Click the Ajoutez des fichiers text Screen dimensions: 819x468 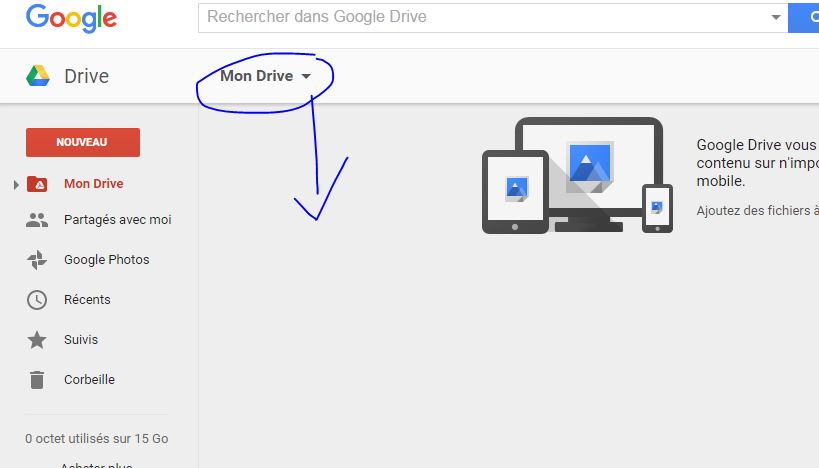pyautogui.click(x=757, y=210)
